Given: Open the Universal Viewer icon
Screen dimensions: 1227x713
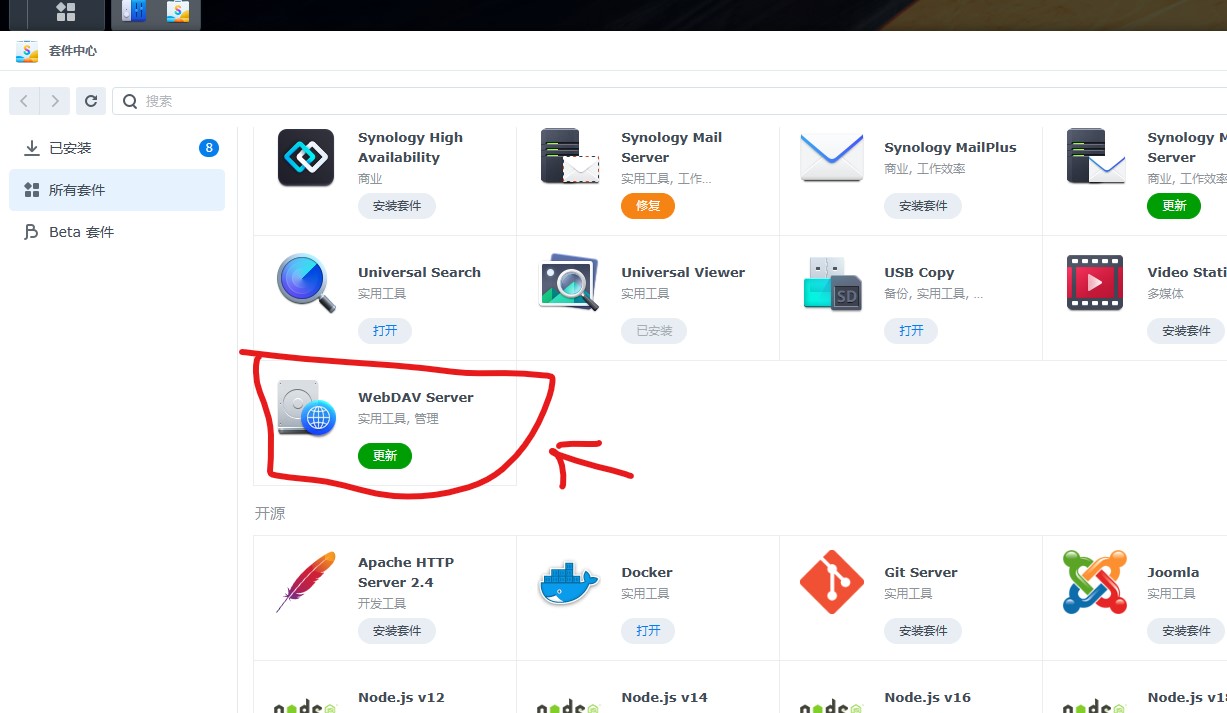Looking at the screenshot, I should pyautogui.click(x=569, y=283).
